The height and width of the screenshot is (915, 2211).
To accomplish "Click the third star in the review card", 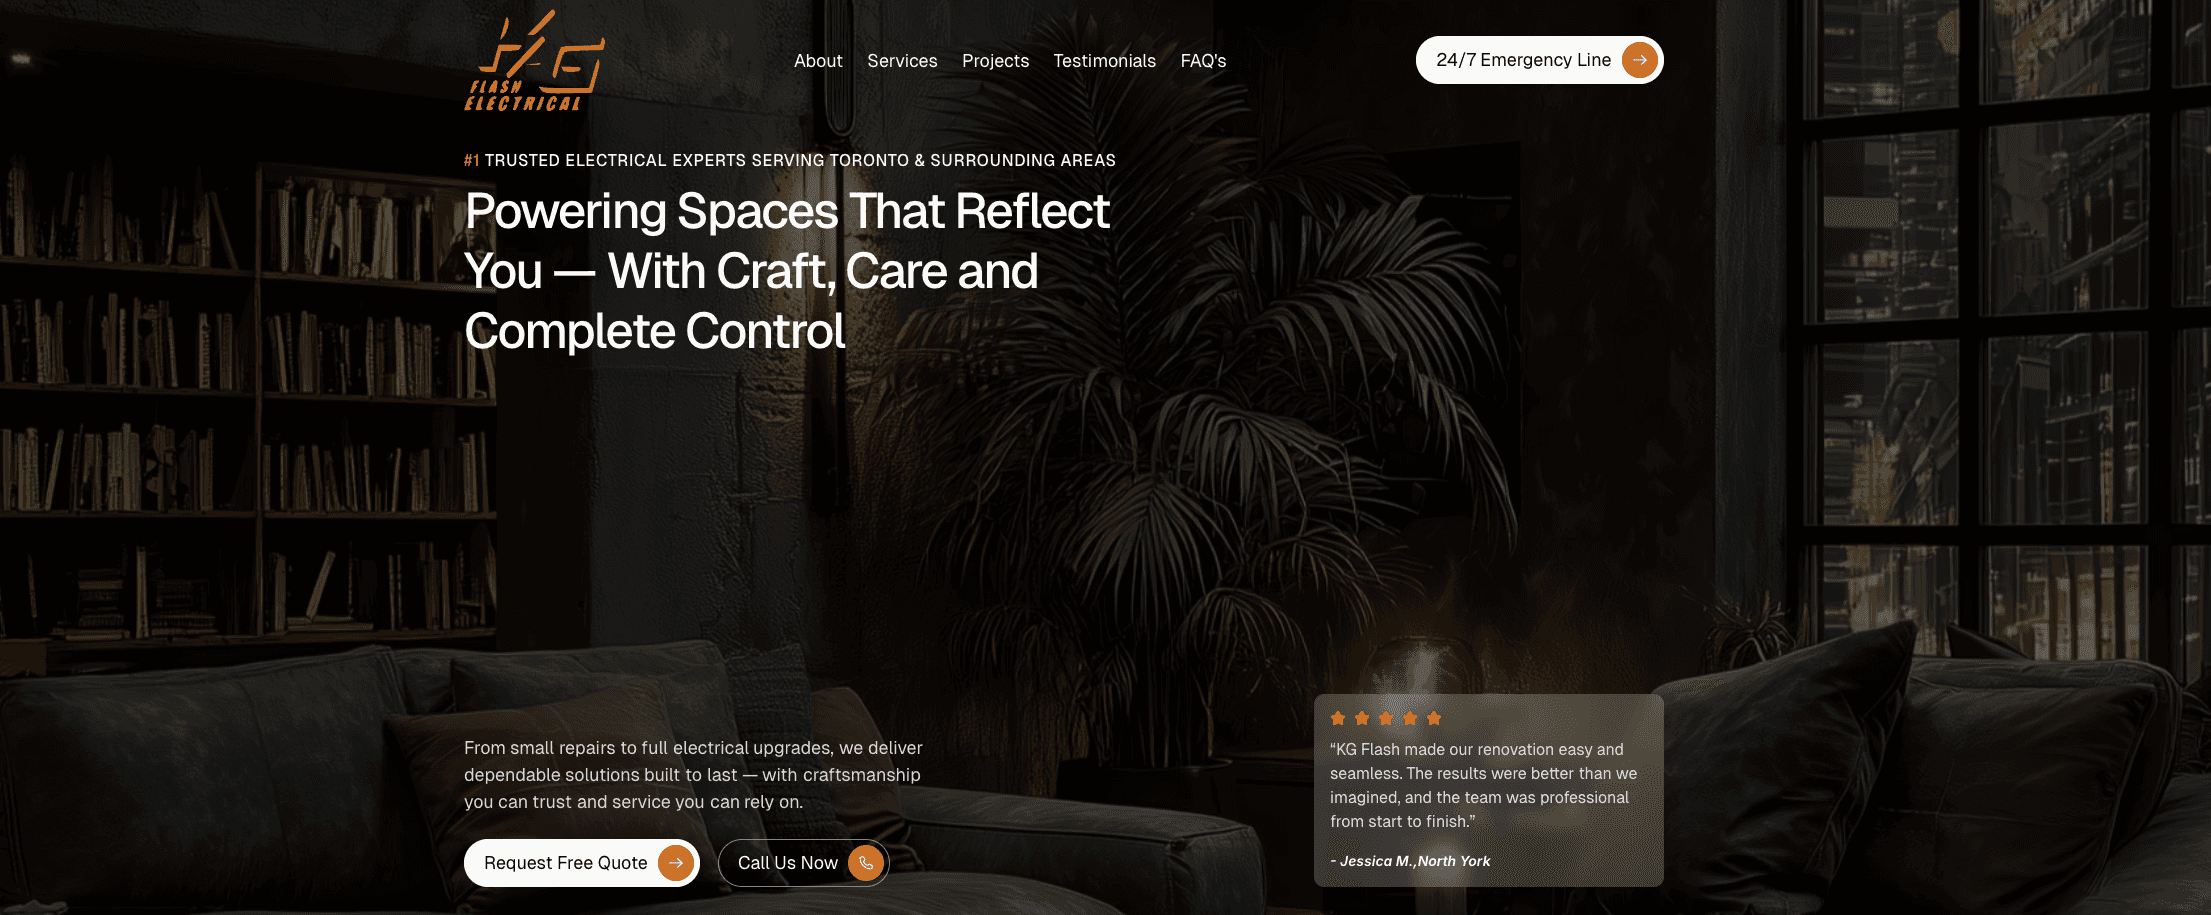I will 1386,718.
